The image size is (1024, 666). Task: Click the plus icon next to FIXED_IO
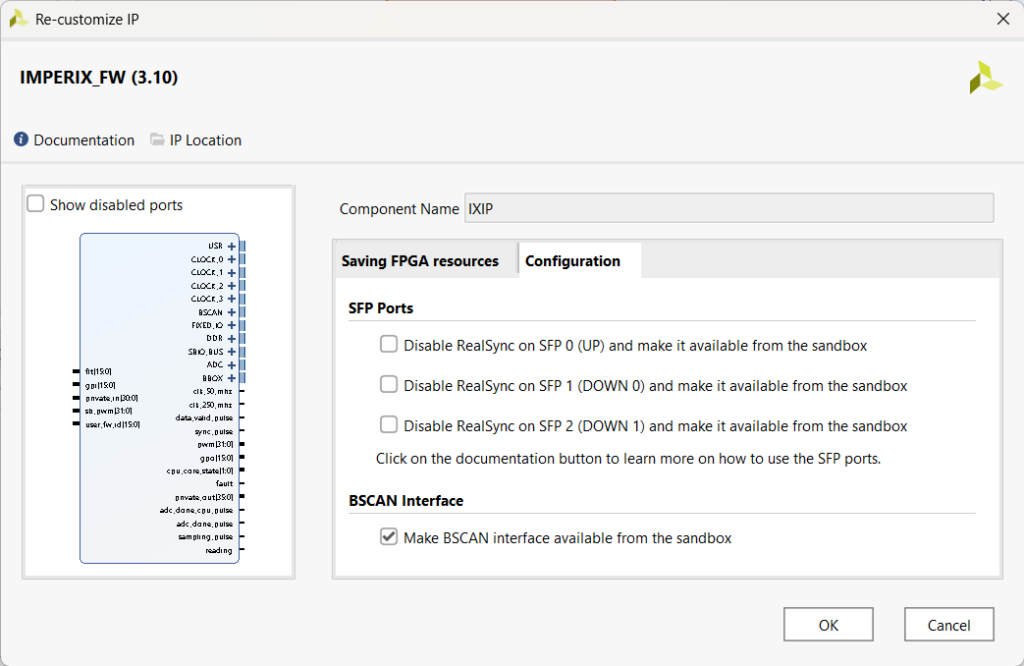click(231, 325)
